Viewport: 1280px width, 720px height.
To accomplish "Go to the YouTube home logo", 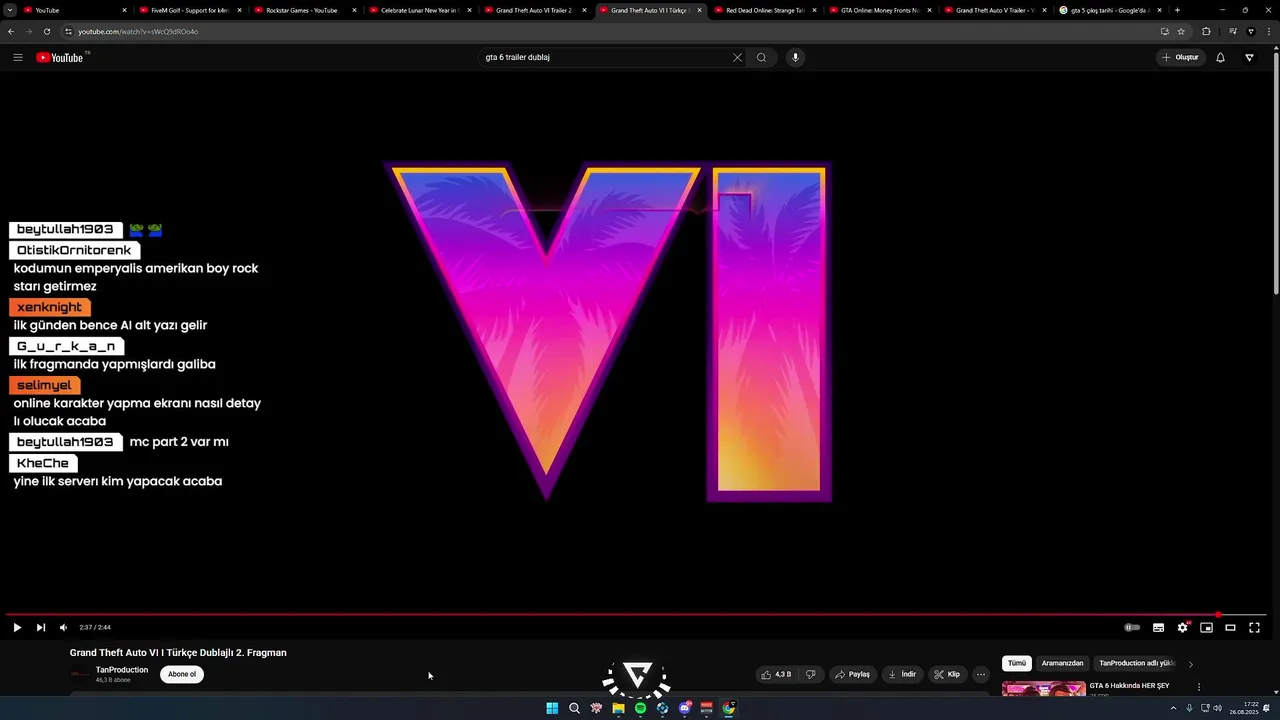I will [x=60, y=57].
